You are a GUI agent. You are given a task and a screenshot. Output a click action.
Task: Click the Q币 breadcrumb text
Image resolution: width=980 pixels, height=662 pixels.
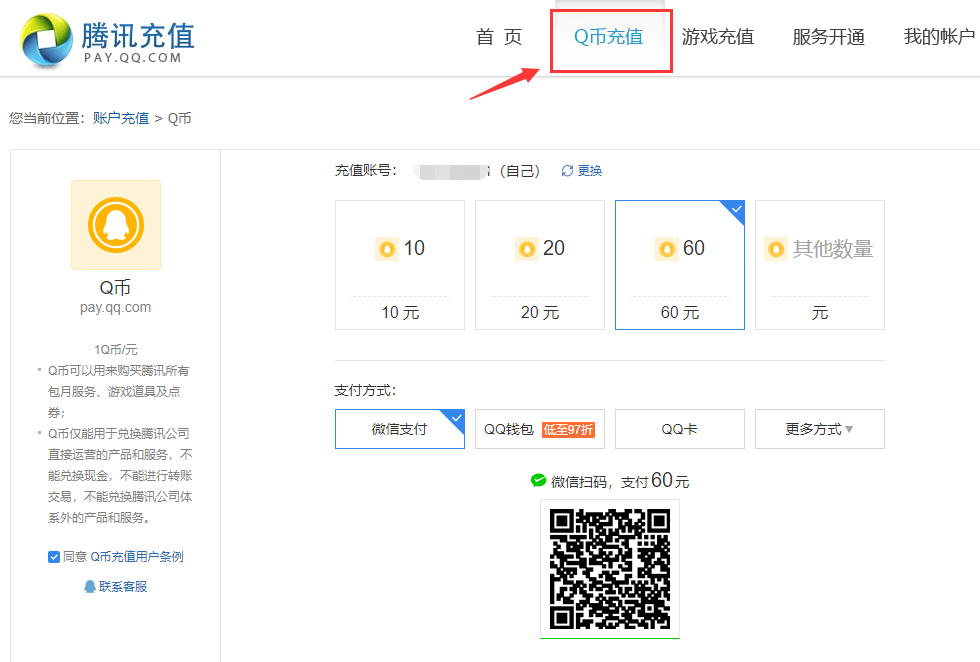point(180,118)
